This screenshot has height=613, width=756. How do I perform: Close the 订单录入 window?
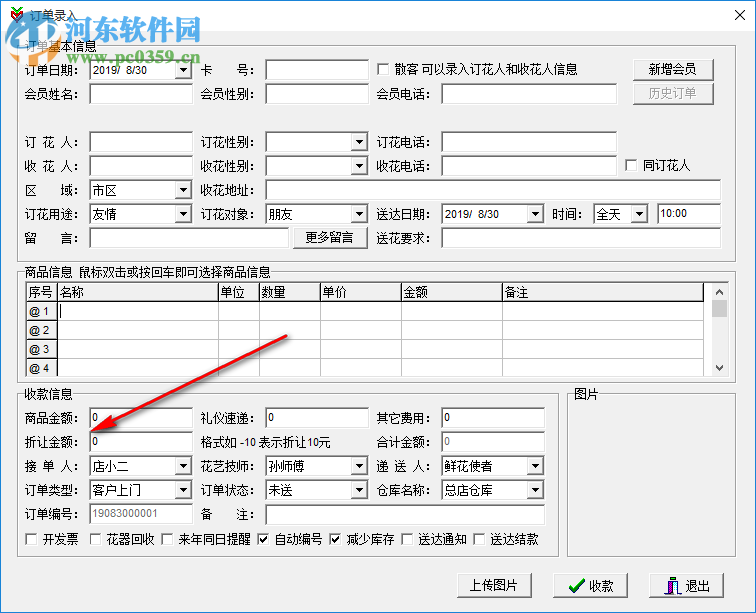pyautogui.click(x=740, y=15)
